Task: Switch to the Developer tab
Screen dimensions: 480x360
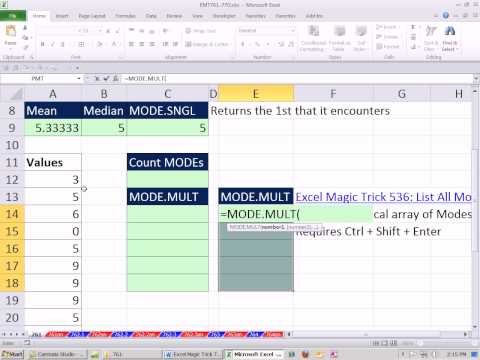Action: point(224,16)
